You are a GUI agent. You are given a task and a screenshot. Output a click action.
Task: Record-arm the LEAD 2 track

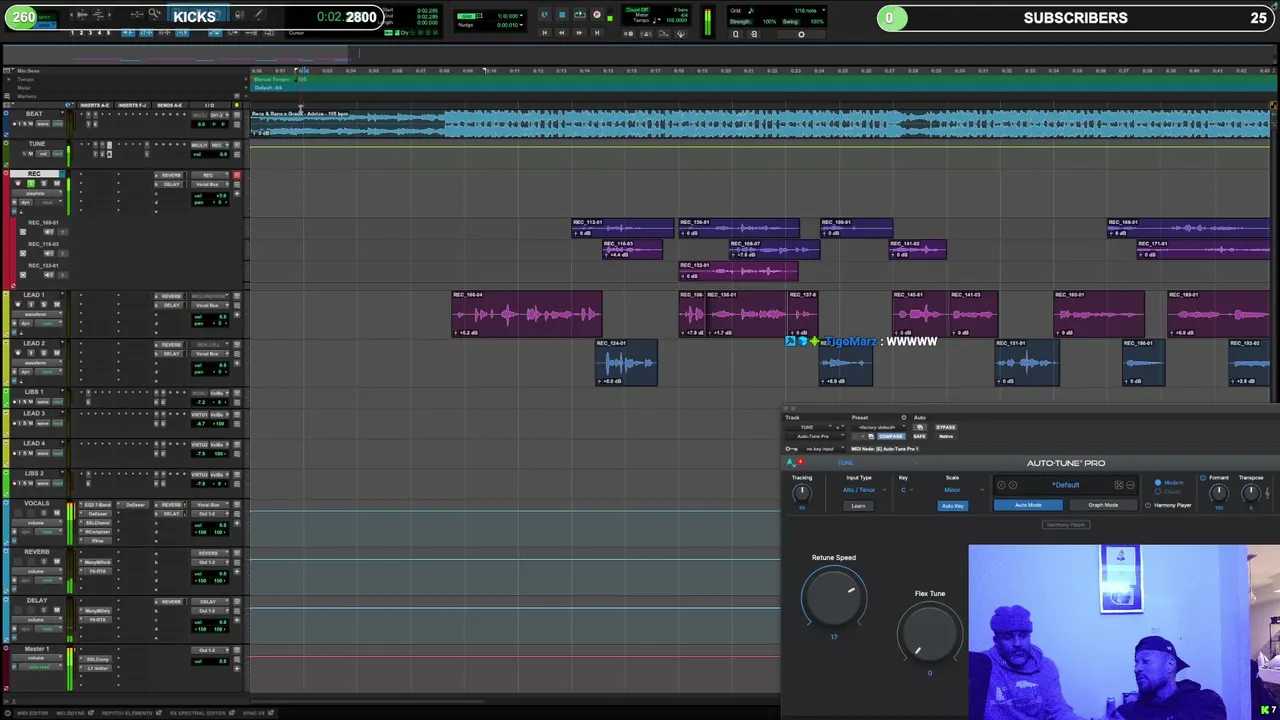(18, 352)
